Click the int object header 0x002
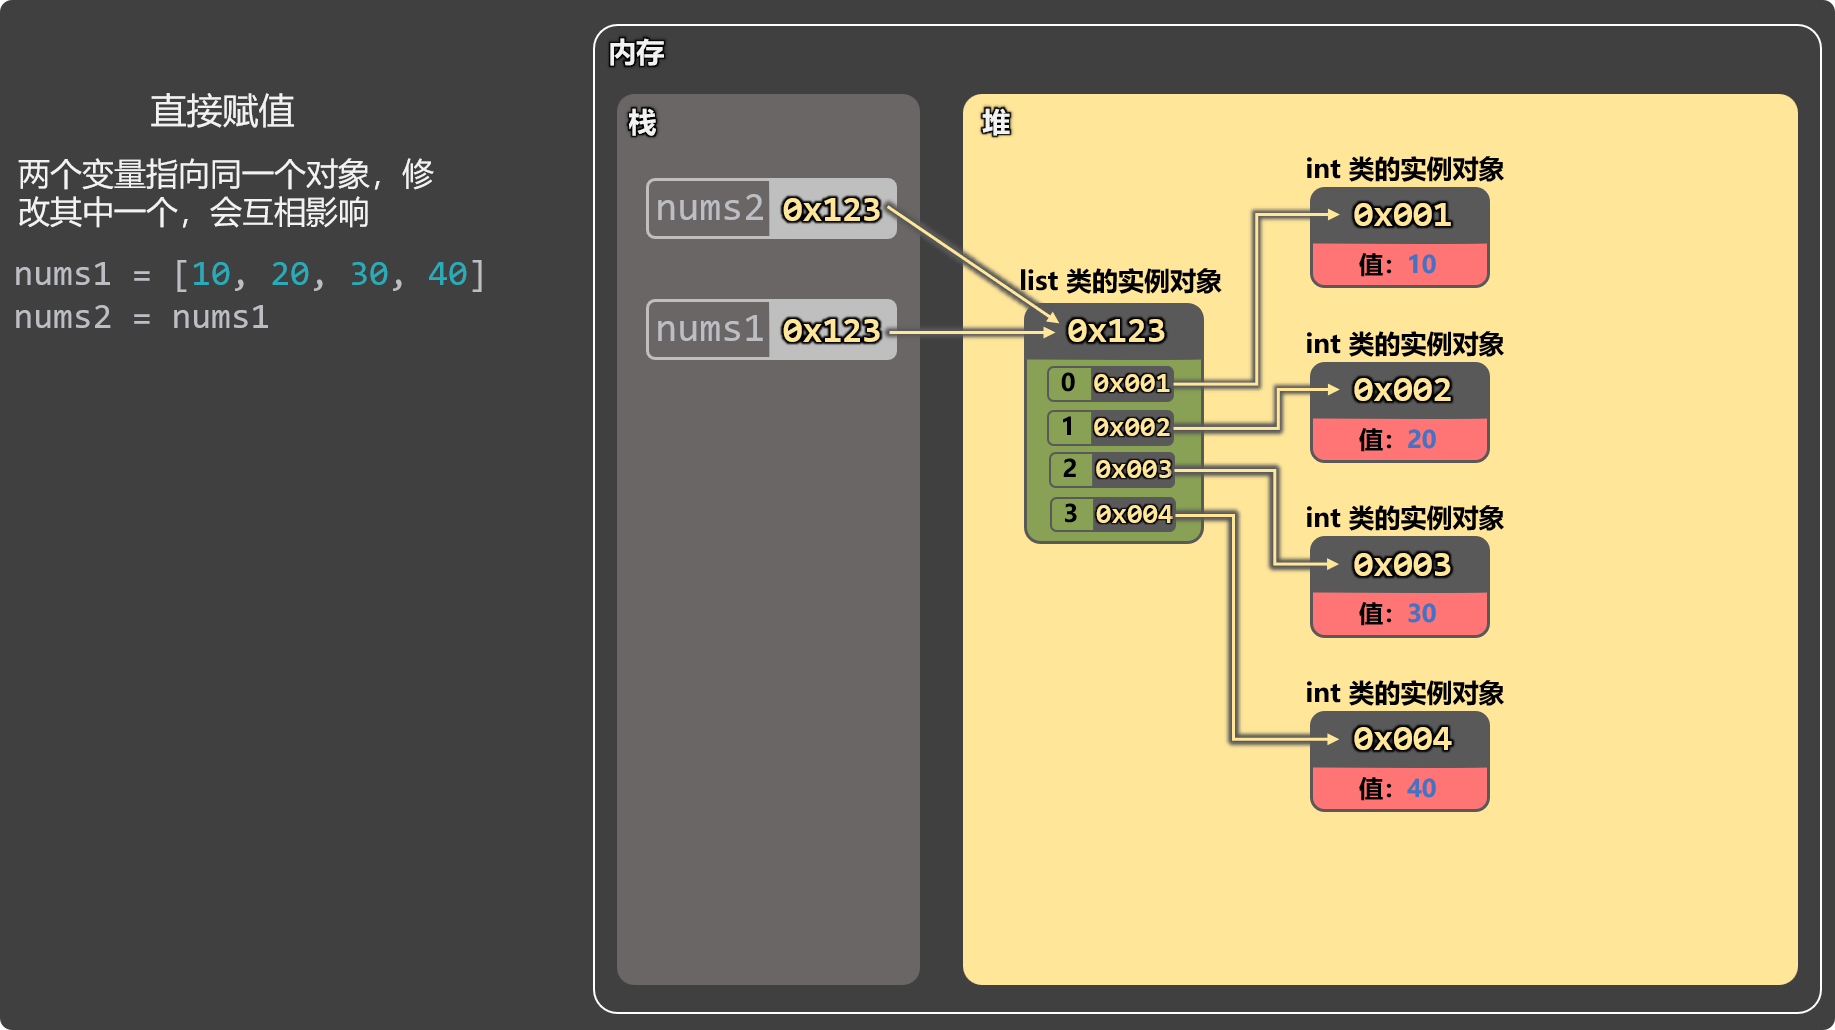Viewport: 1835px width, 1030px height. [x=1400, y=390]
